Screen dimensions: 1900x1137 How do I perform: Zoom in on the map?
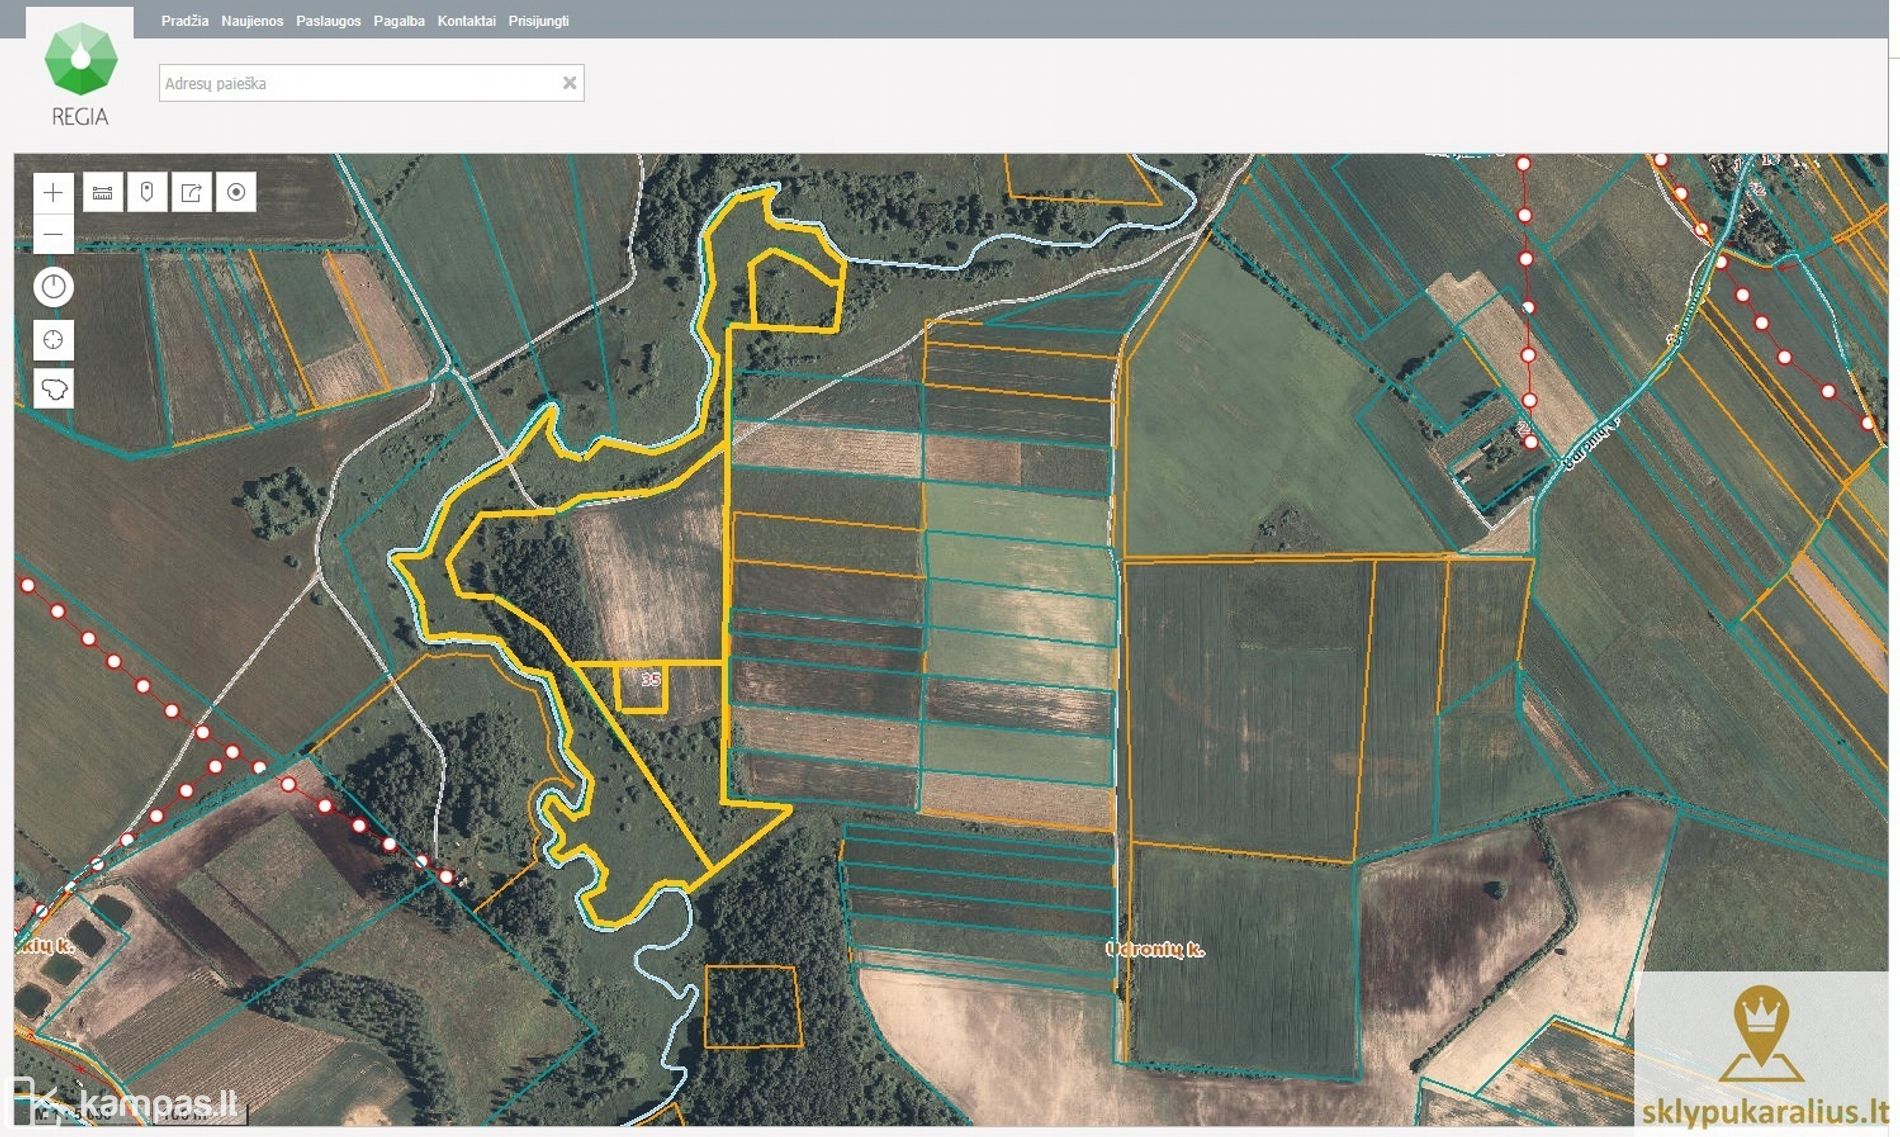pyautogui.click(x=53, y=193)
